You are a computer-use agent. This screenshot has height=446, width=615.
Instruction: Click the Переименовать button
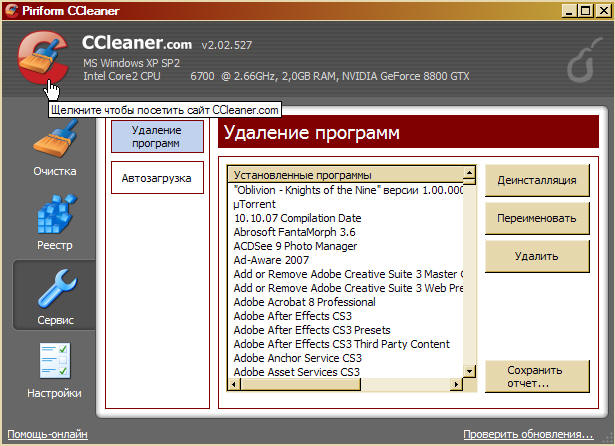pyautogui.click(x=537, y=218)
